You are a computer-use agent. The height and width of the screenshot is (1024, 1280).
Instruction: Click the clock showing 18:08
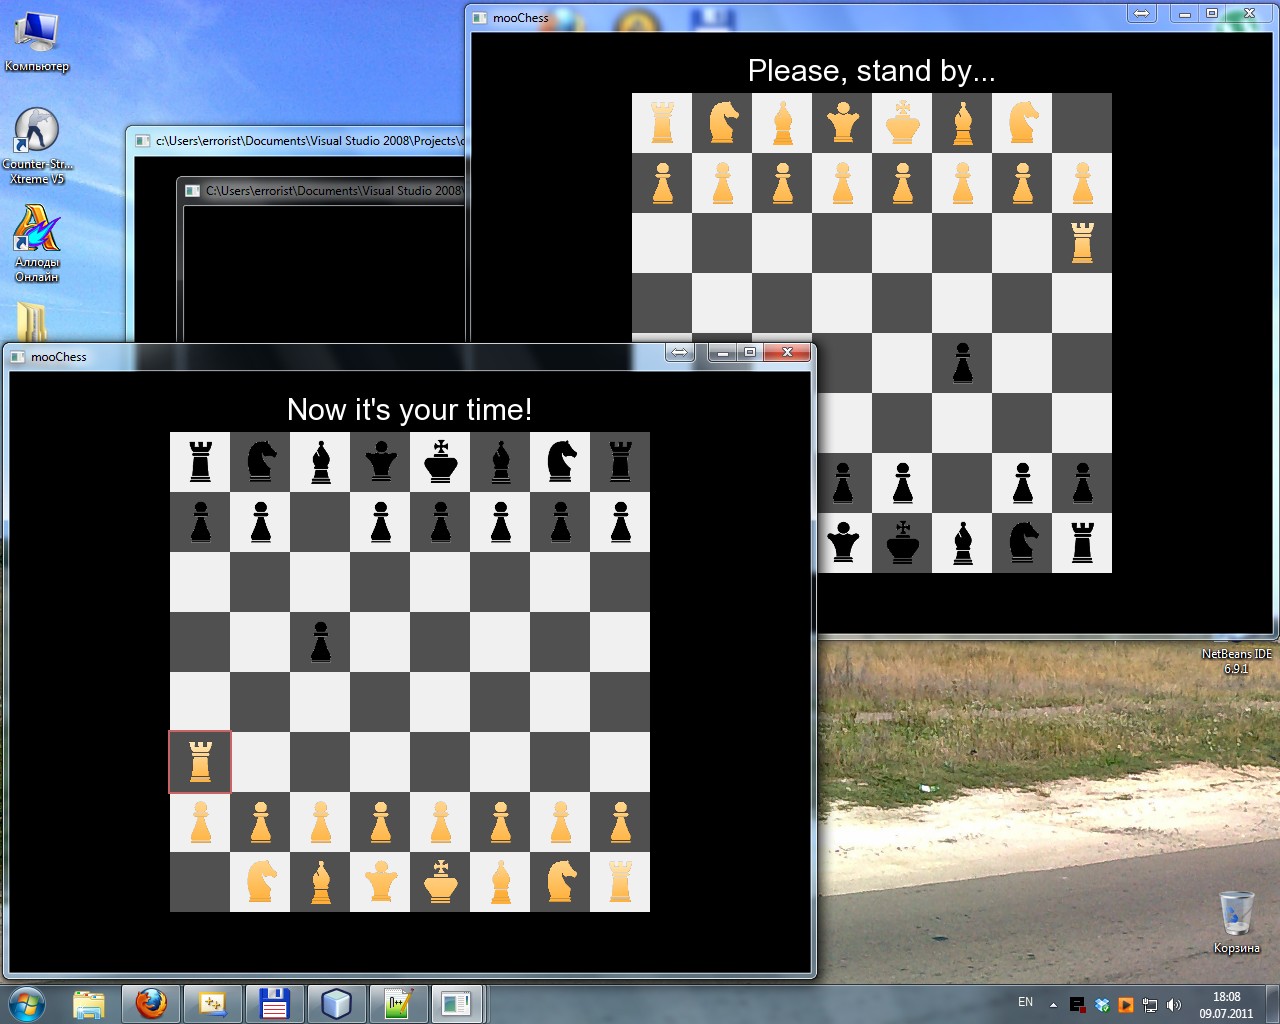(1226, 1004)
